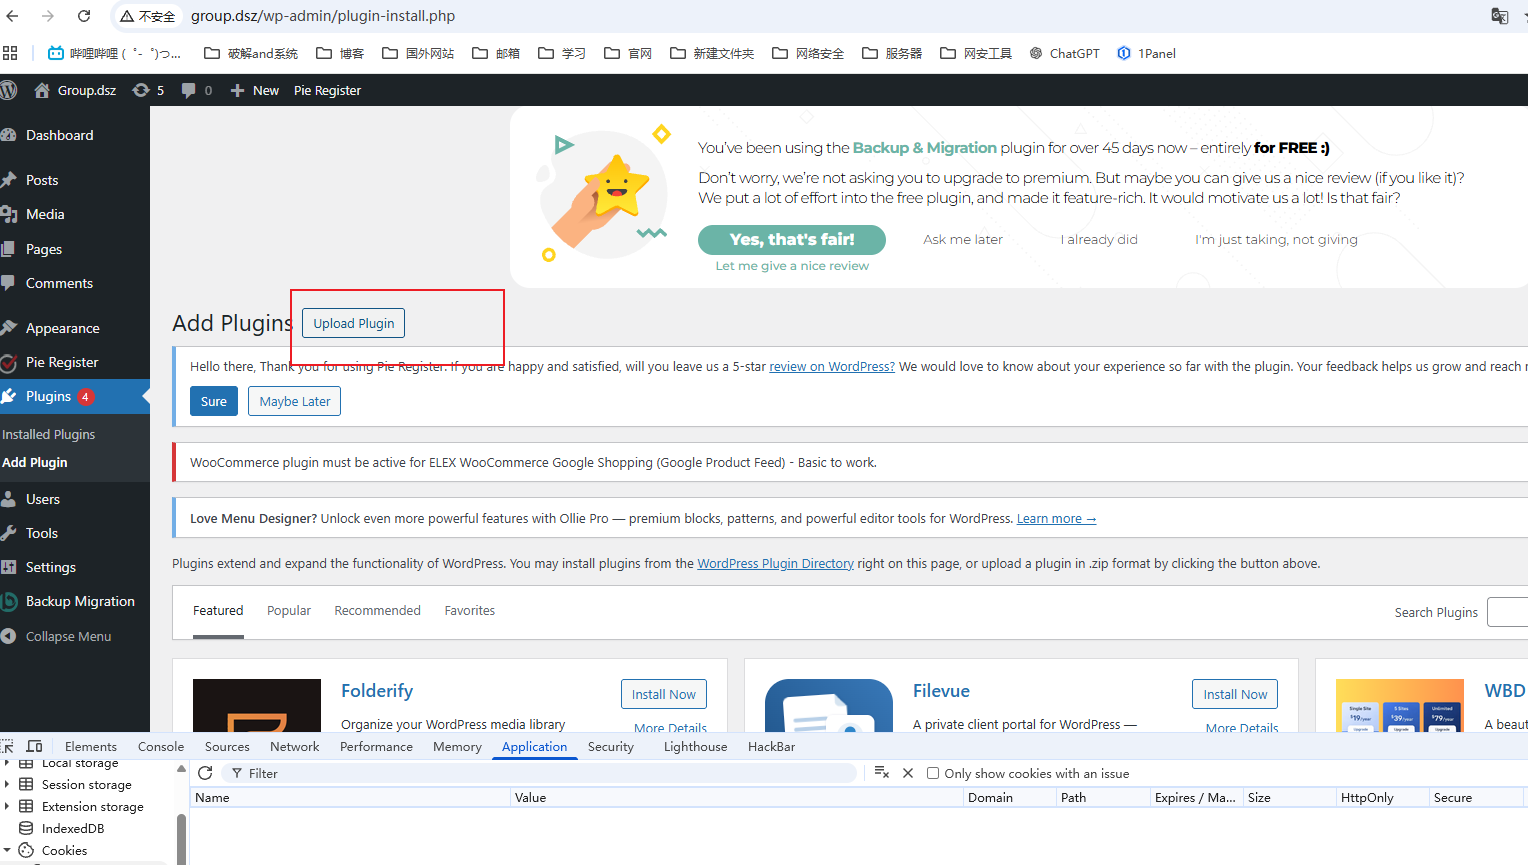This screenshot has height=865, width=1528.
Task: Open the WordPress Plugin Directory link
Action: pyautogui.click(x=775, y=563)
